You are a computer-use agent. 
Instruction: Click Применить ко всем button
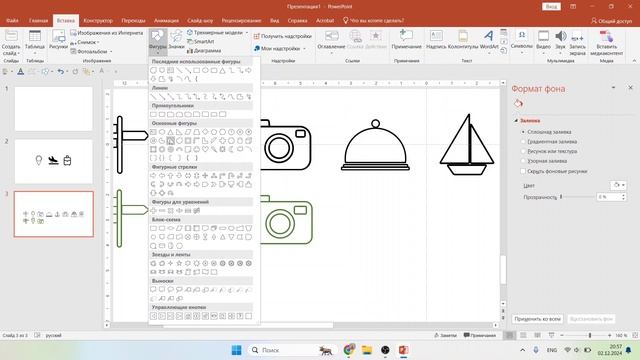pos(538,319)
